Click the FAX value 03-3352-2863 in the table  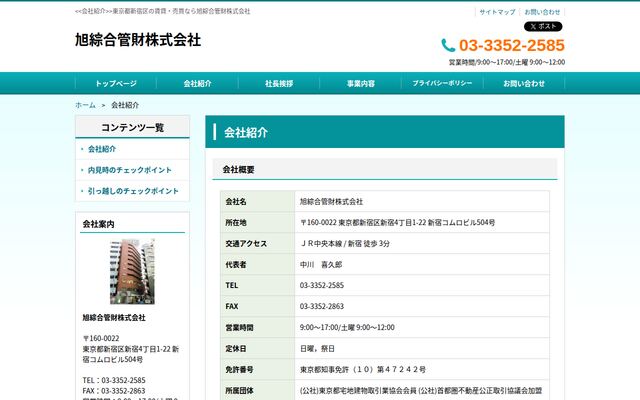322,306
